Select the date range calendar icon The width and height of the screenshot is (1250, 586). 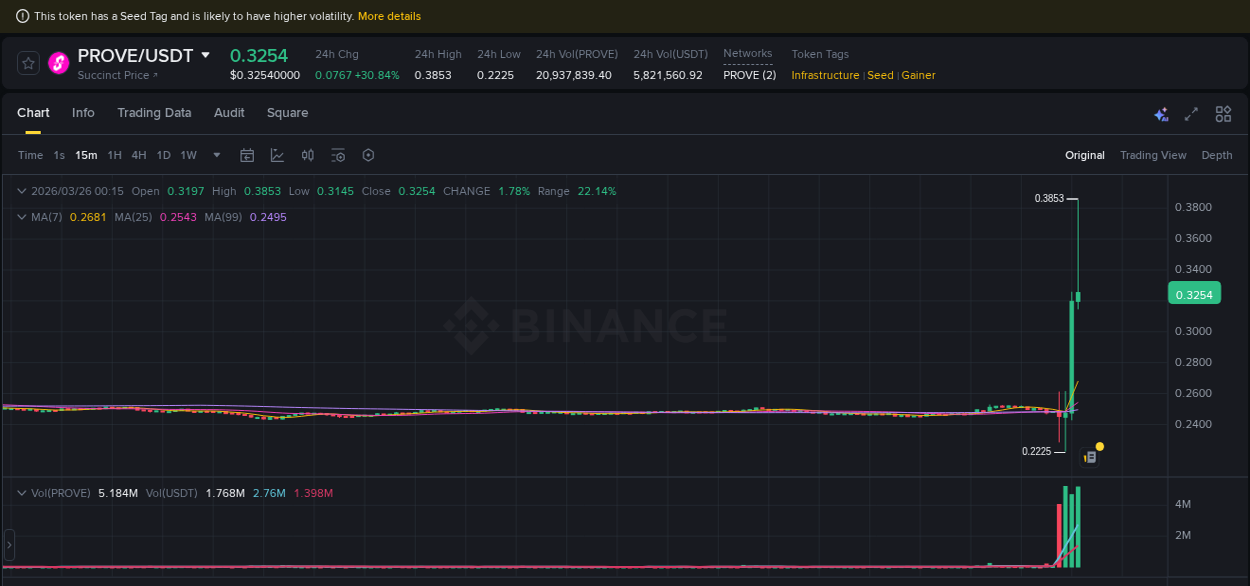pyautogui.click(x=247, y=155)
